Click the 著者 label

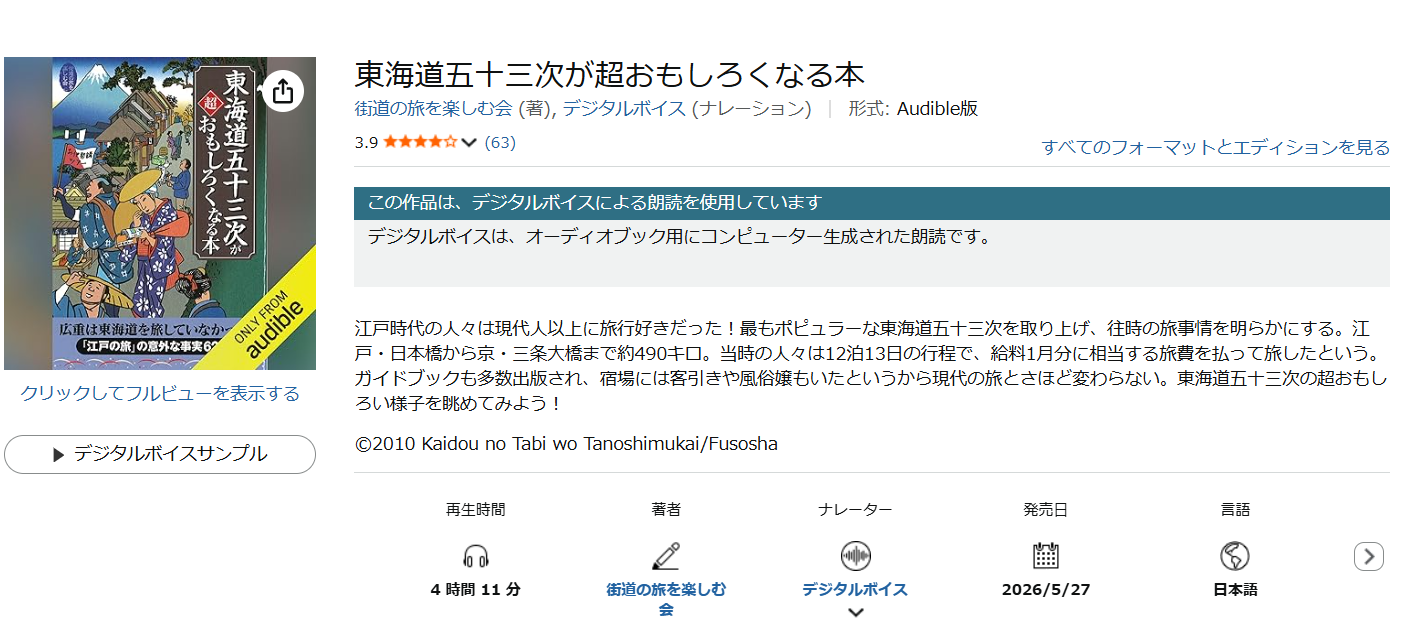(x=666, y=510)
